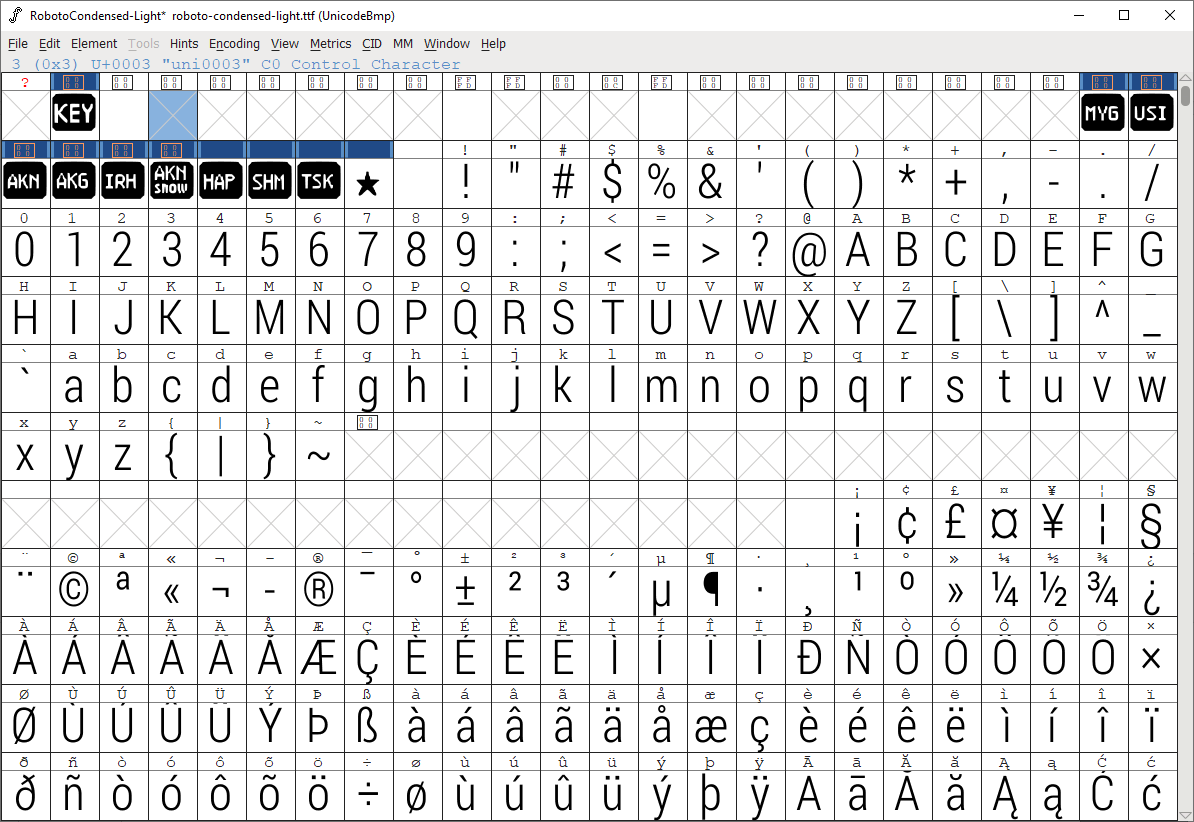Screen dimensions: 1194x822
Task: Select the capital Q glyph cell
Action: click(466, 318)
